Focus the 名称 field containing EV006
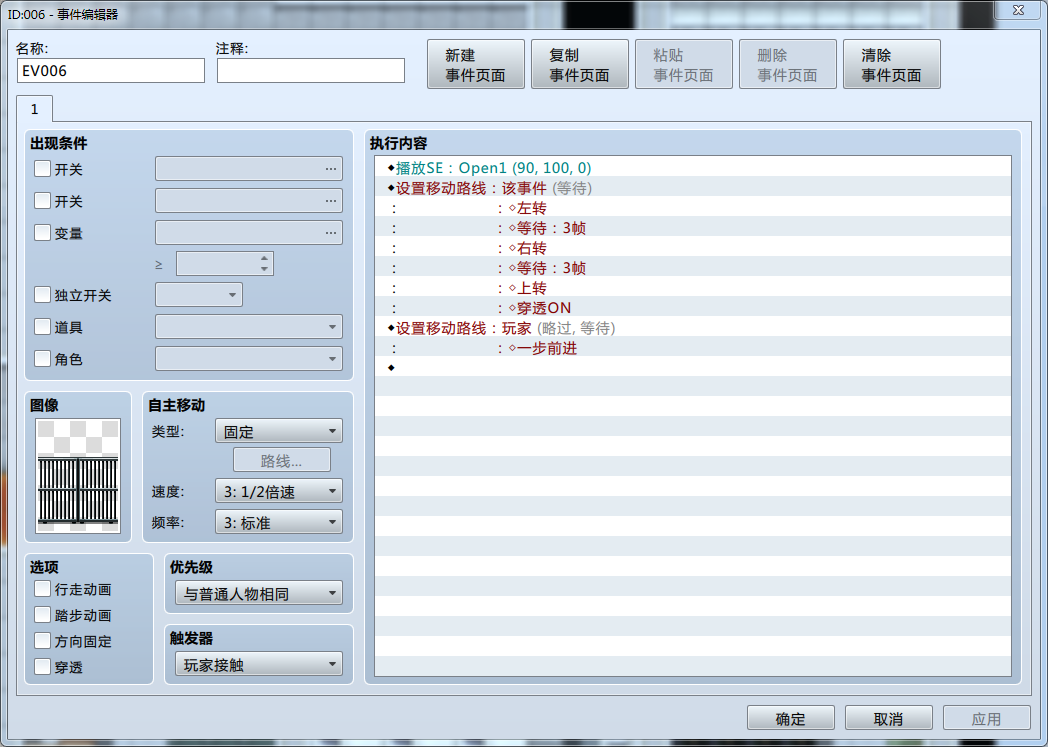The width and height of the screenshot is (1048, 747). (x=111, y=71)
